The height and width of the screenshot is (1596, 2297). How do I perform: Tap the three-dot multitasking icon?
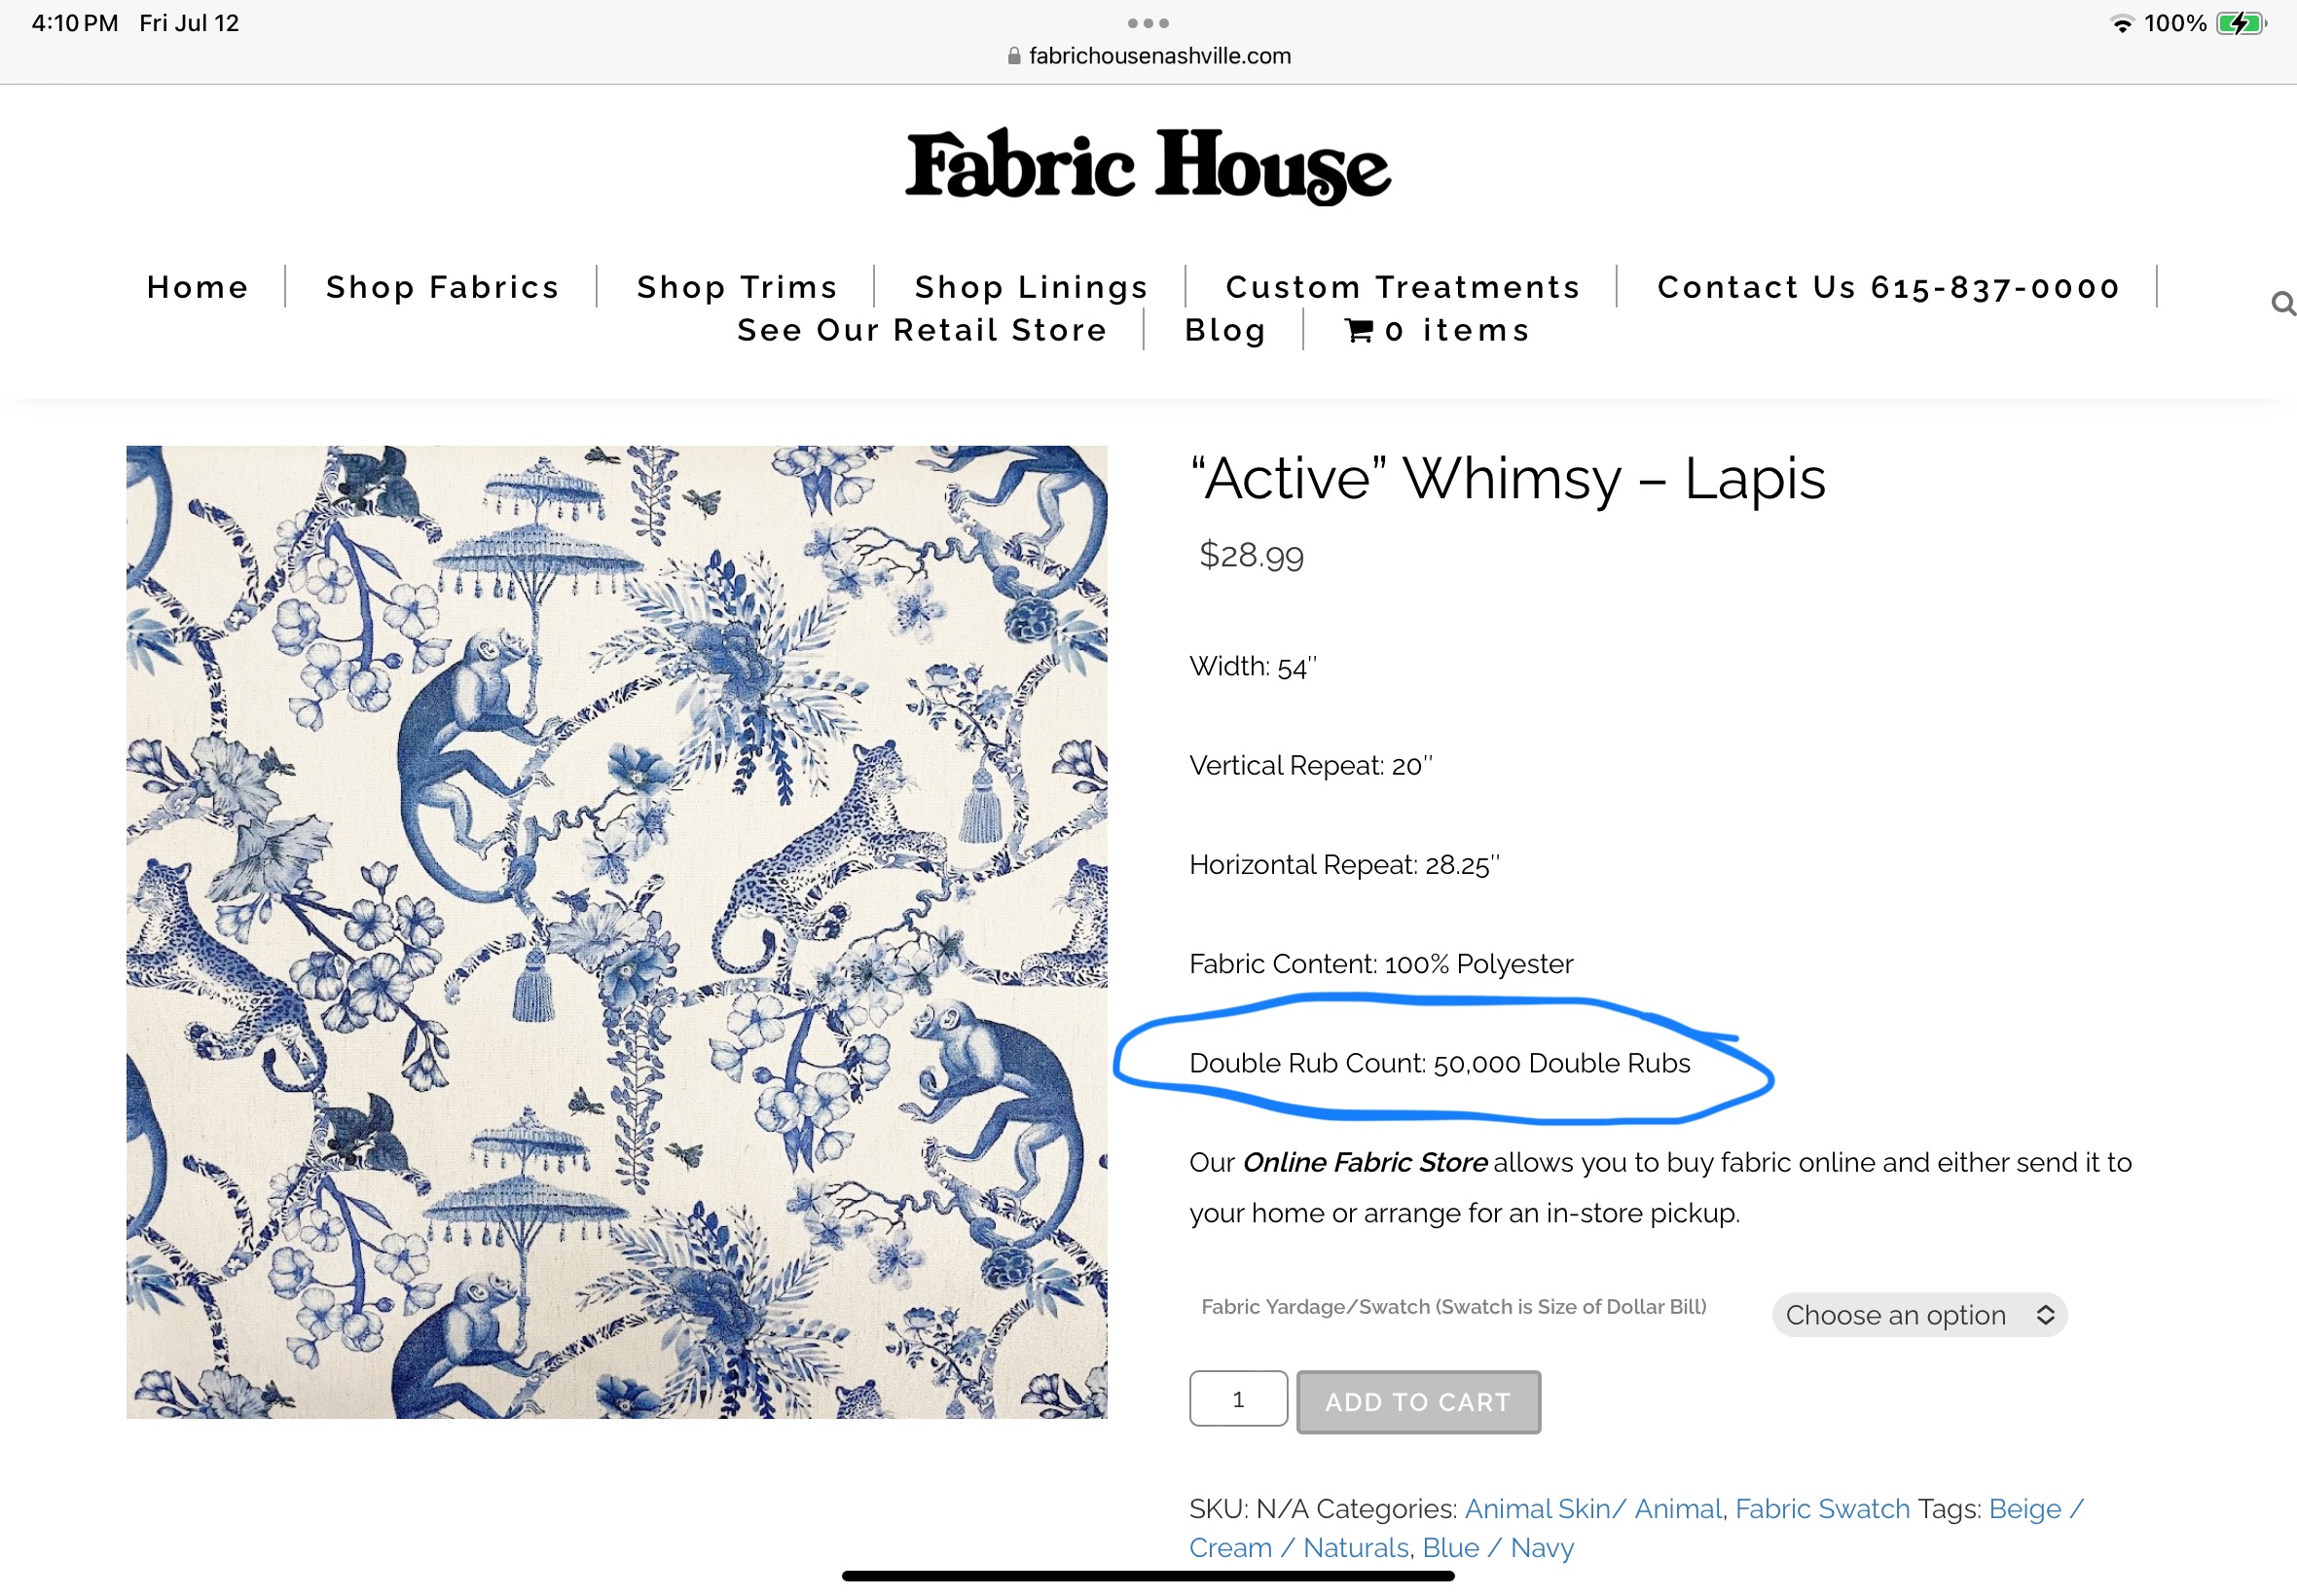point(1148,23)
